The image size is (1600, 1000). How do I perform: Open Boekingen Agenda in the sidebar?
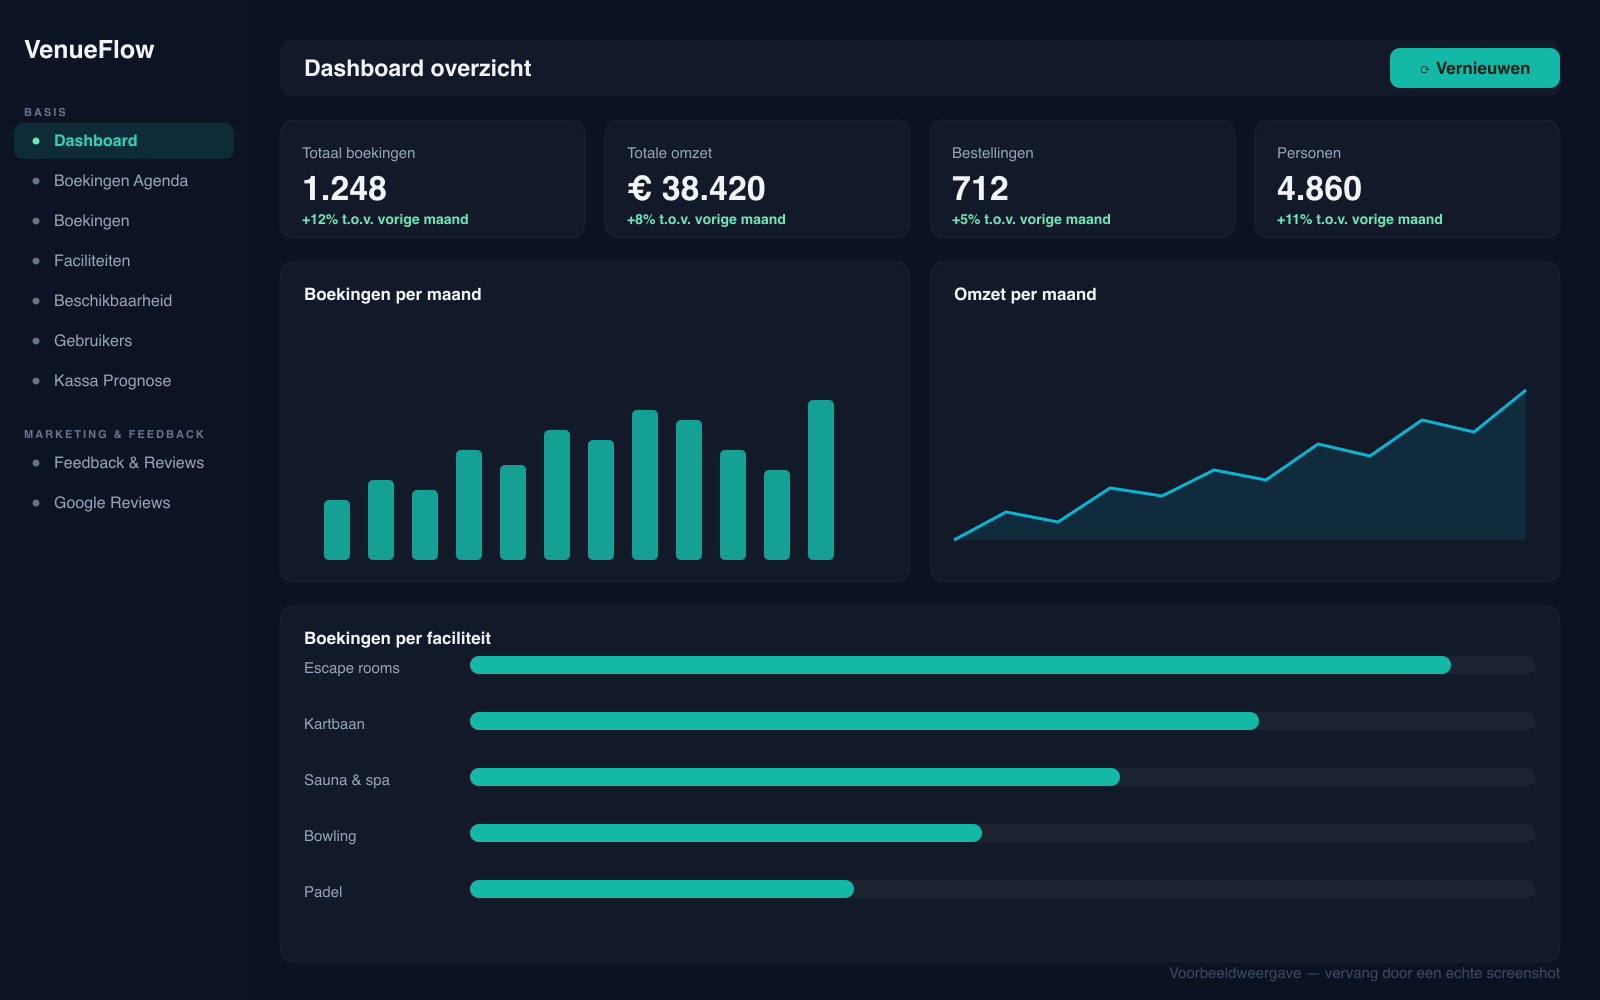(124, 181)
